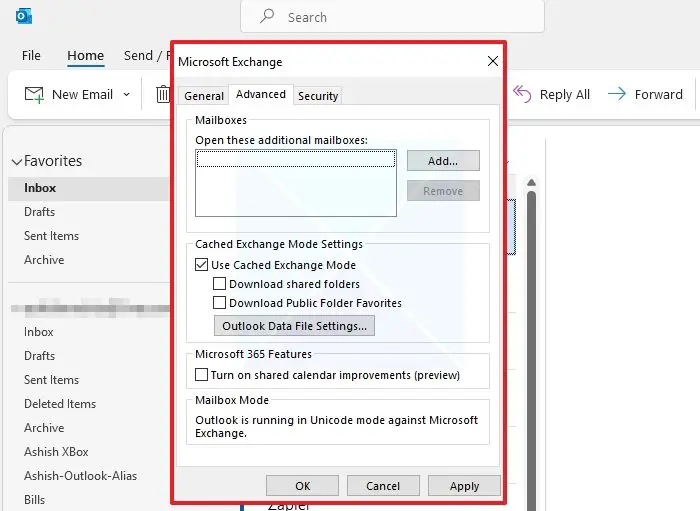Select the Home ribbon tab
The width and height of the screenshot is (700, 511).
point(86,55)
